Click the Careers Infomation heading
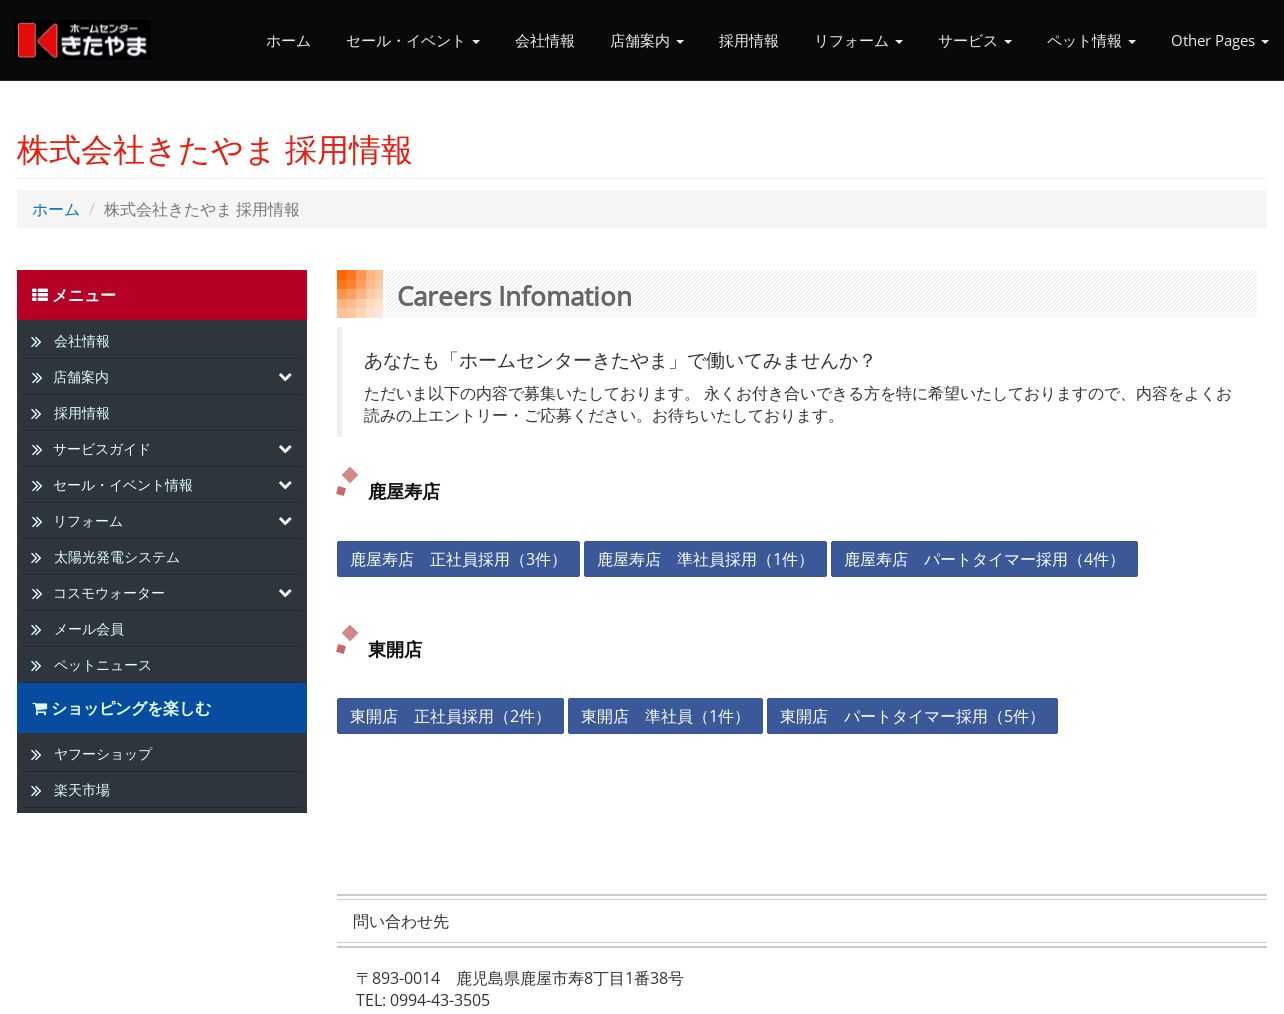1284x1014 pixels. tap(514, 296)
